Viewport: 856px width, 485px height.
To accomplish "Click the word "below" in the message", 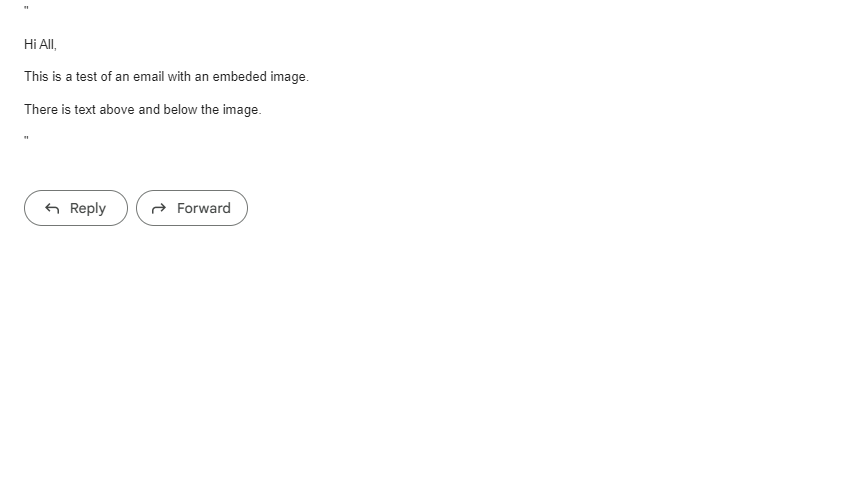I will coord(180,109).
